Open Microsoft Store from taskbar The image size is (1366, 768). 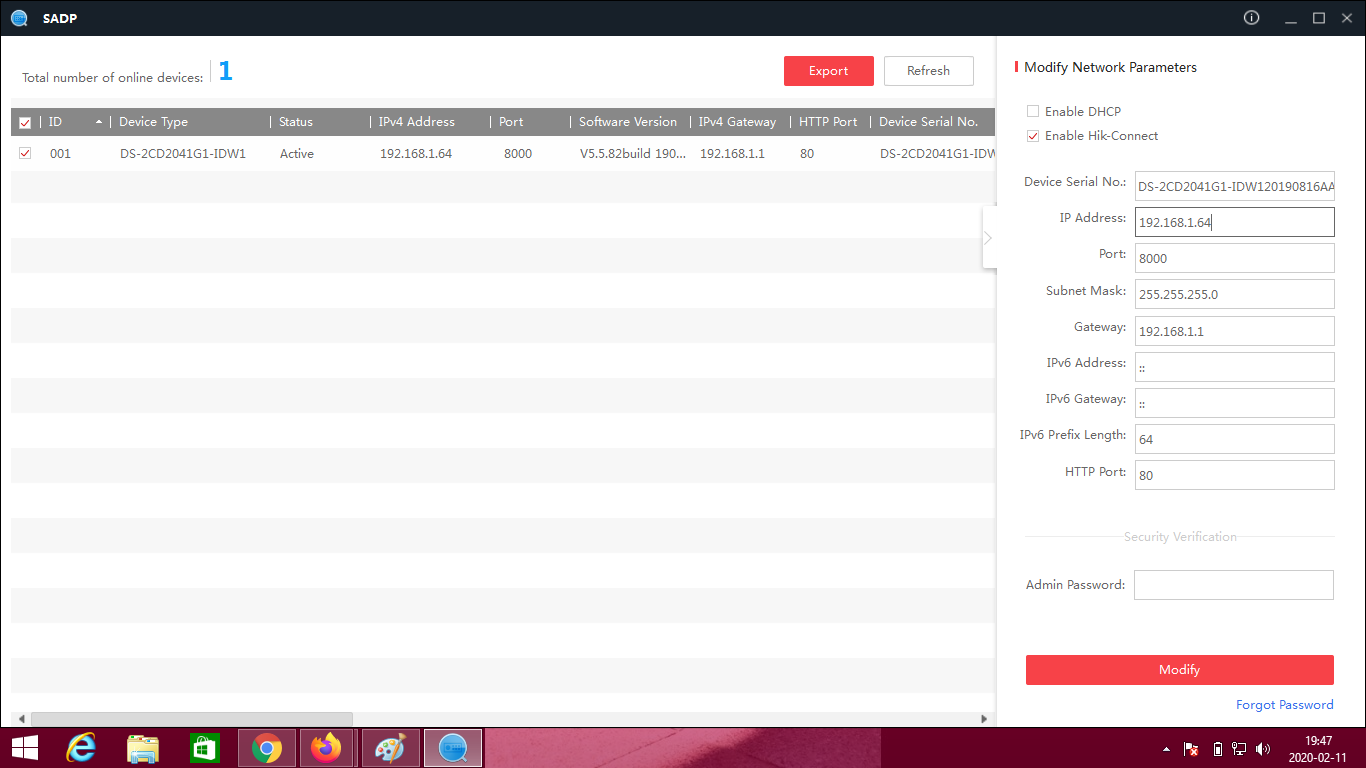tap(205, 747)
